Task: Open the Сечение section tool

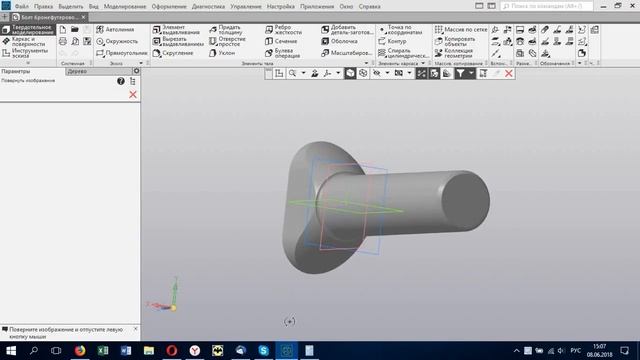Action: coord(281,41)
